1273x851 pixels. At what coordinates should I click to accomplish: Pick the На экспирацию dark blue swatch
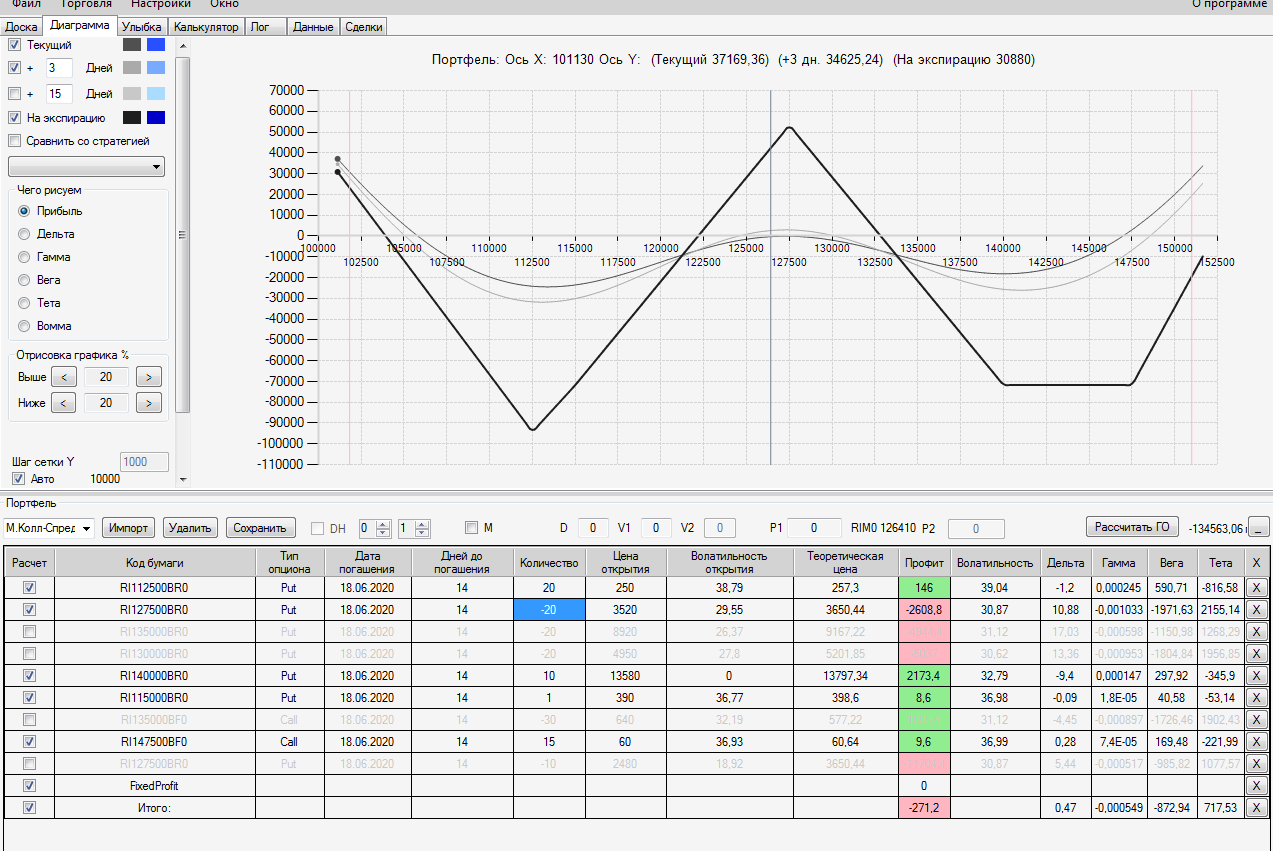pyautogui.click(x=155, y=118)
